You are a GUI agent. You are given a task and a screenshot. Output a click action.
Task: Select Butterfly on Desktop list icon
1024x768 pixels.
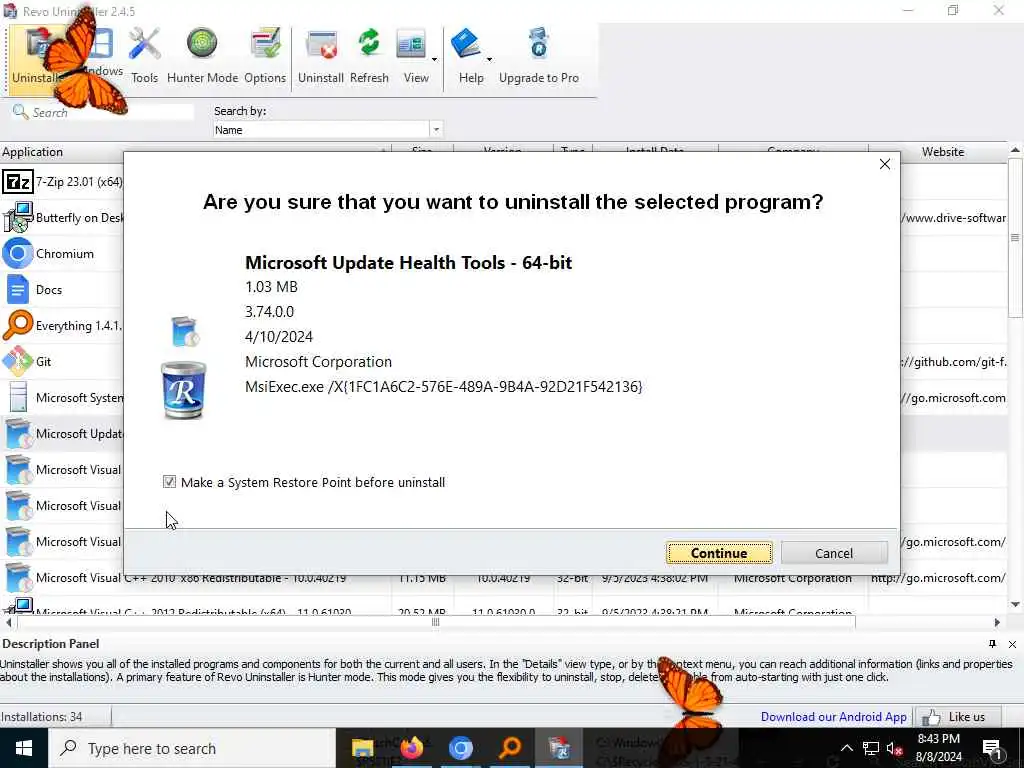(x=18, y=217)
